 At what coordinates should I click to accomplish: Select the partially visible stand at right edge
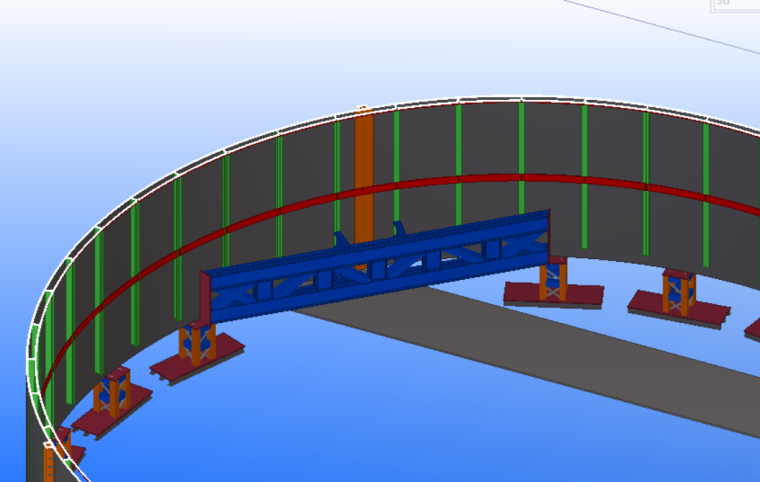[752, 328]
